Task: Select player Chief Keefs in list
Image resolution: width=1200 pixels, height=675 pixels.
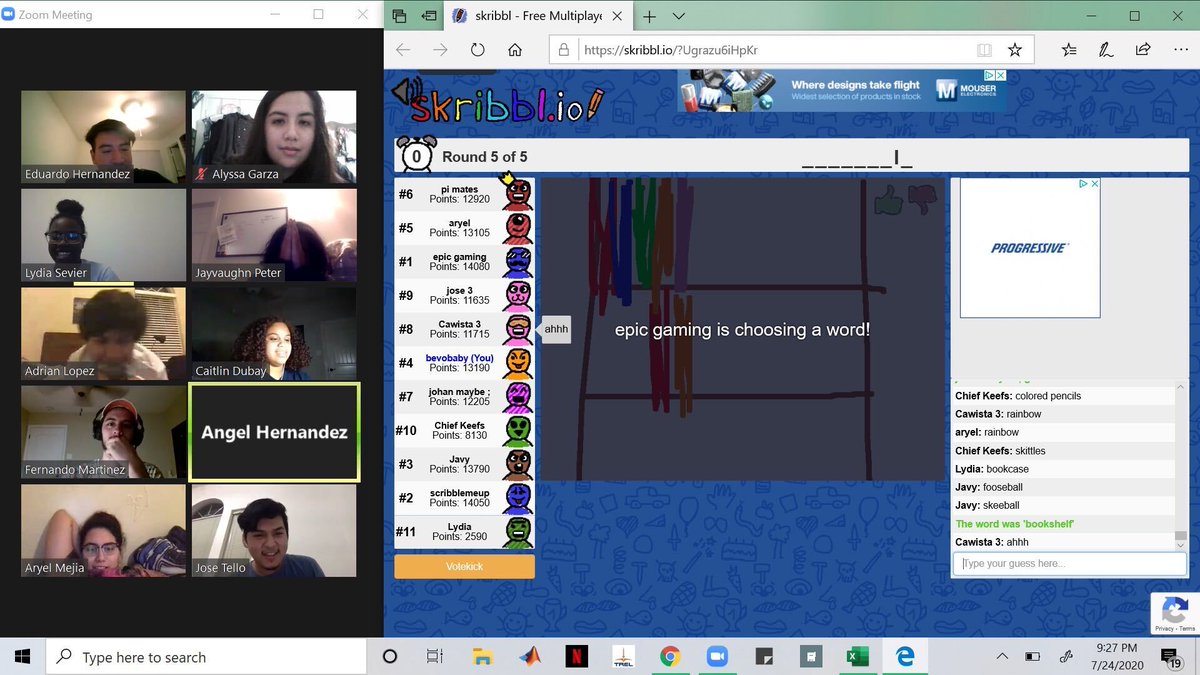Action: point(464,431)
